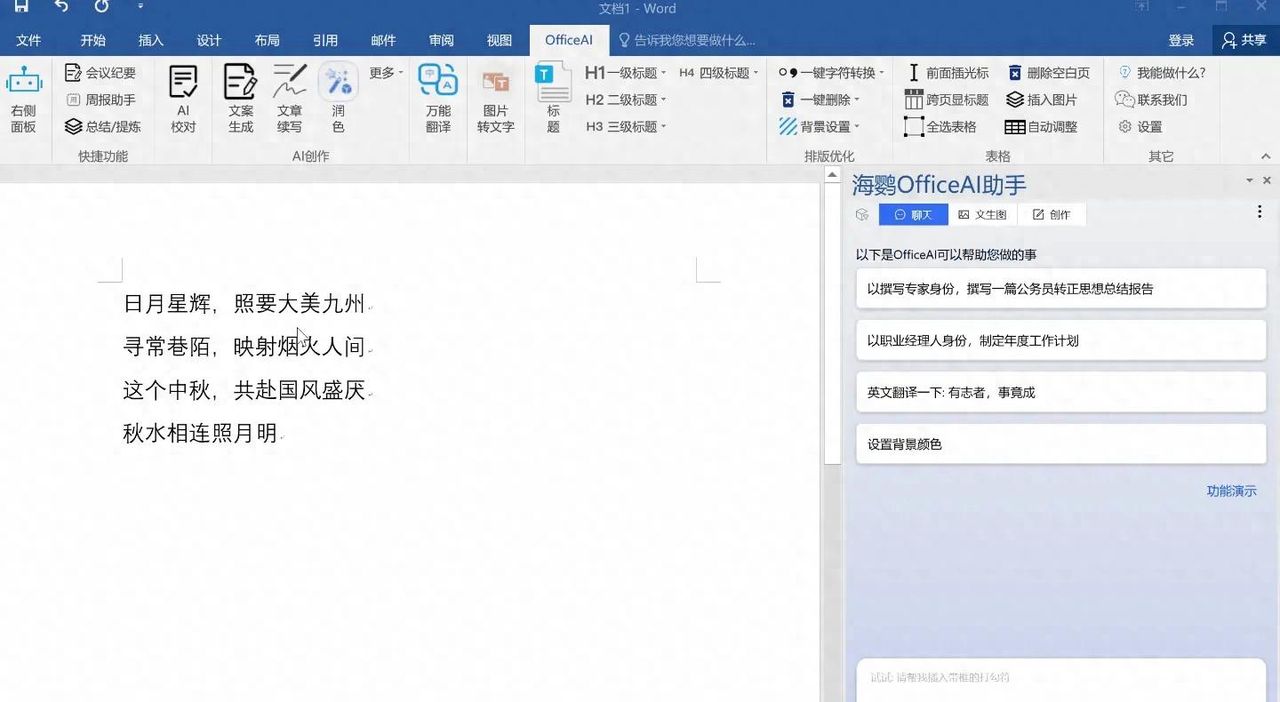The height and width of the screenshot is (702, 1280).
Task: Open the 周报助手 weekly report assistant
Action: pyautogui.click(x=100, y=100)
